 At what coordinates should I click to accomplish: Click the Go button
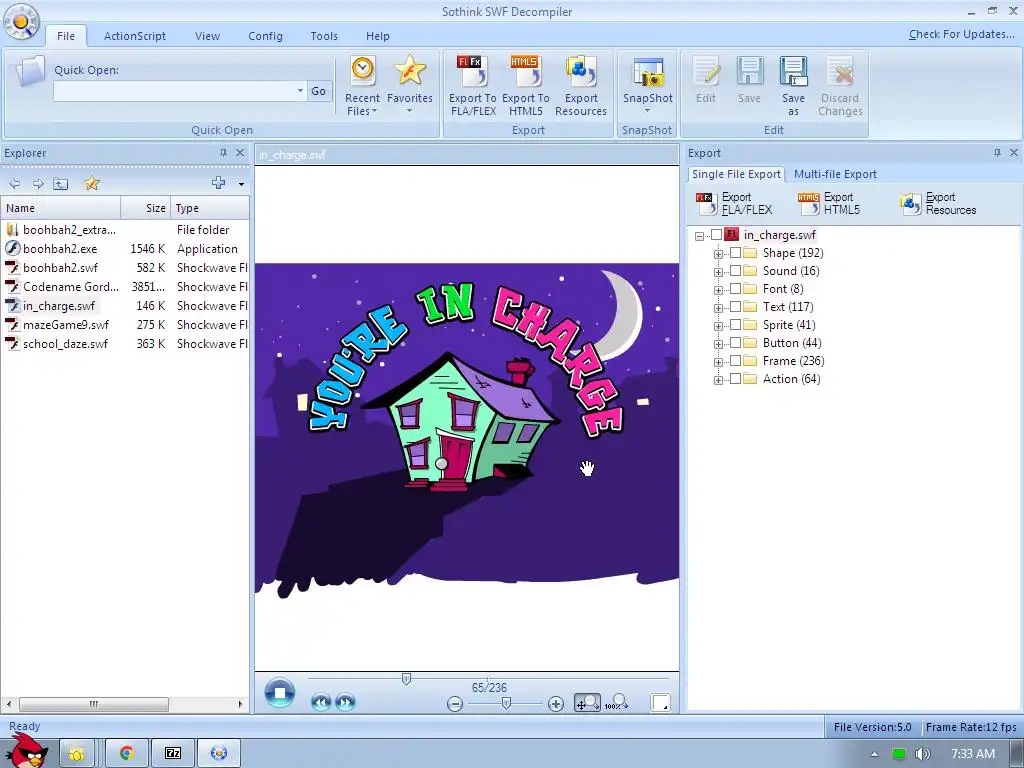click(319, 91)
